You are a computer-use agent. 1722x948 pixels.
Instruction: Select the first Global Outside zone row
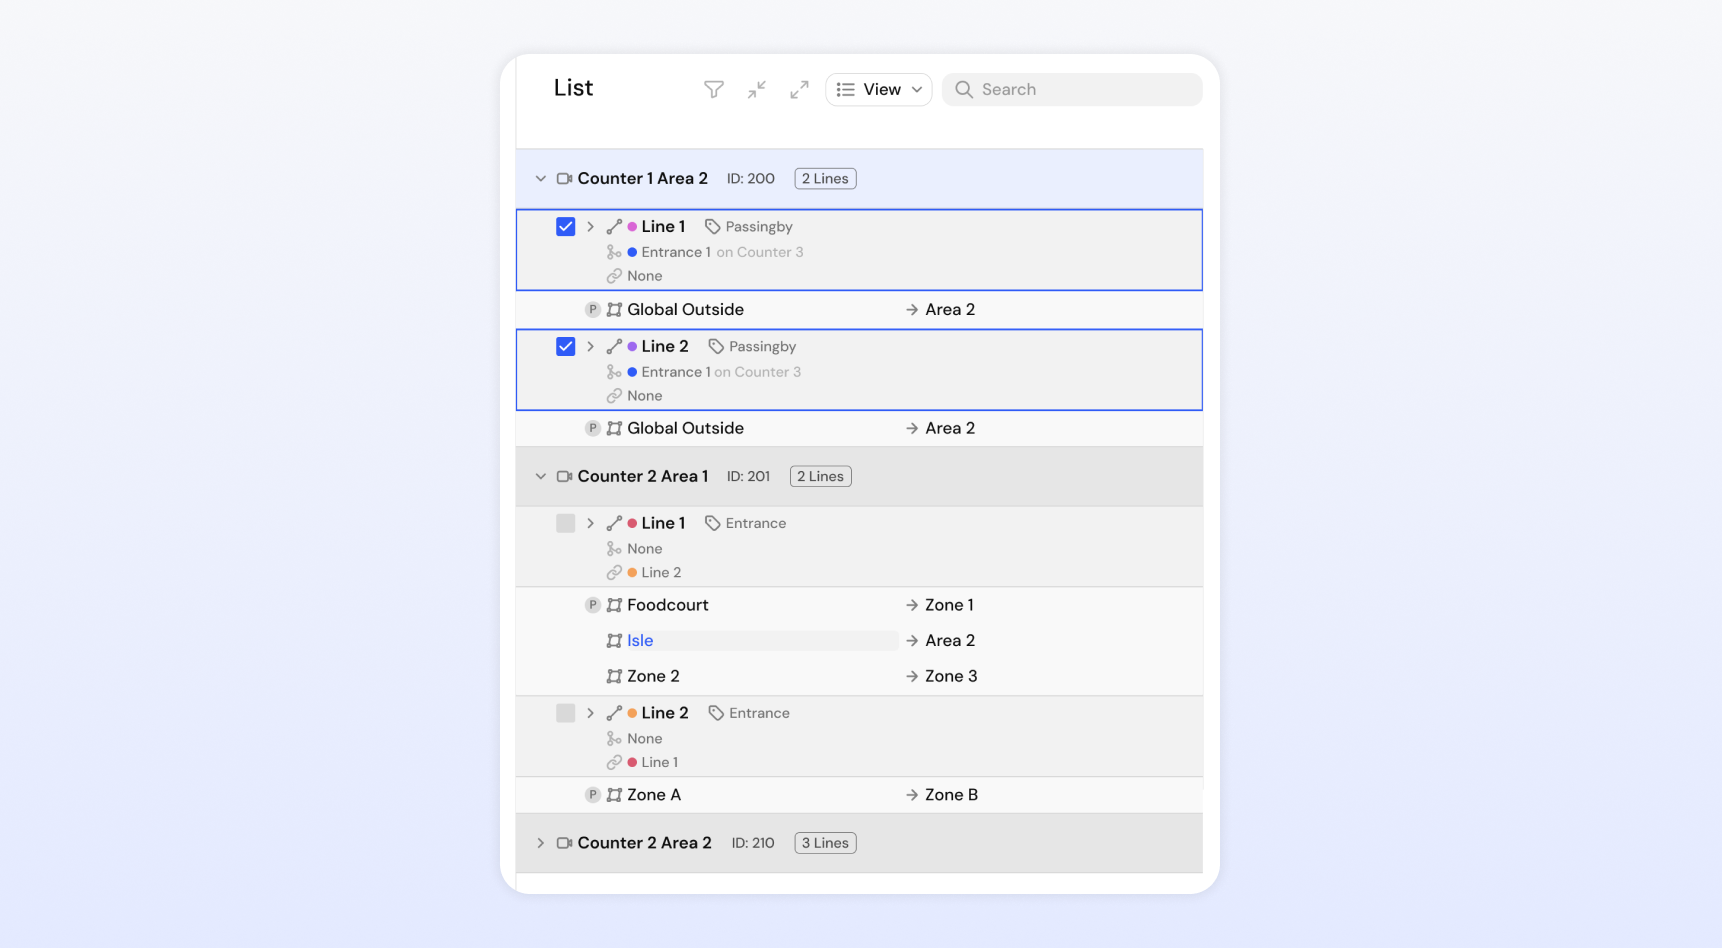click(859, 310)
